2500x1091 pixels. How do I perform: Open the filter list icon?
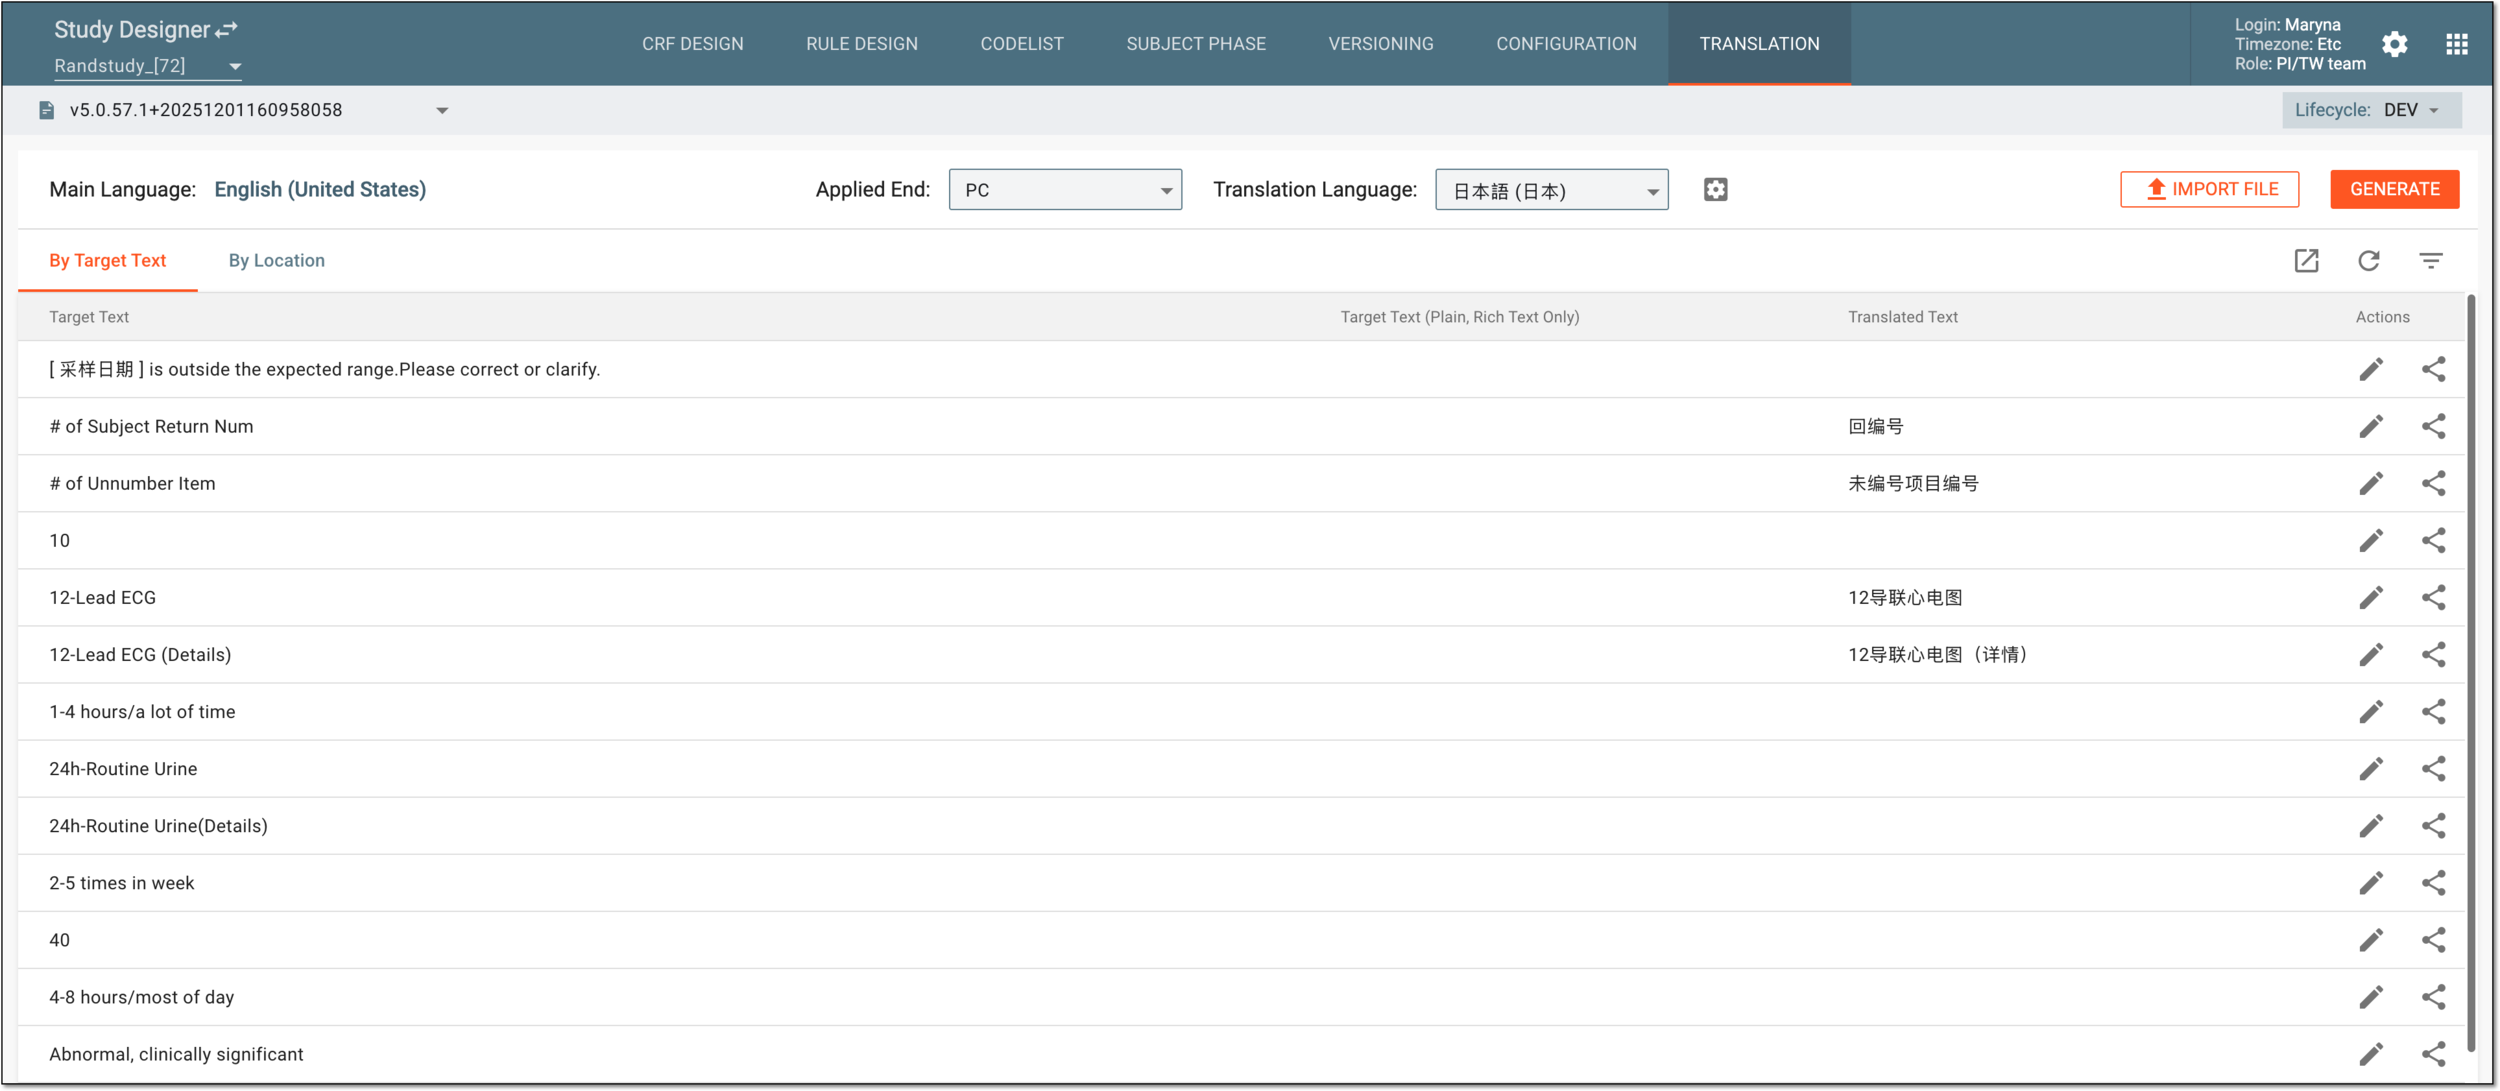(x=2431, y=261)
